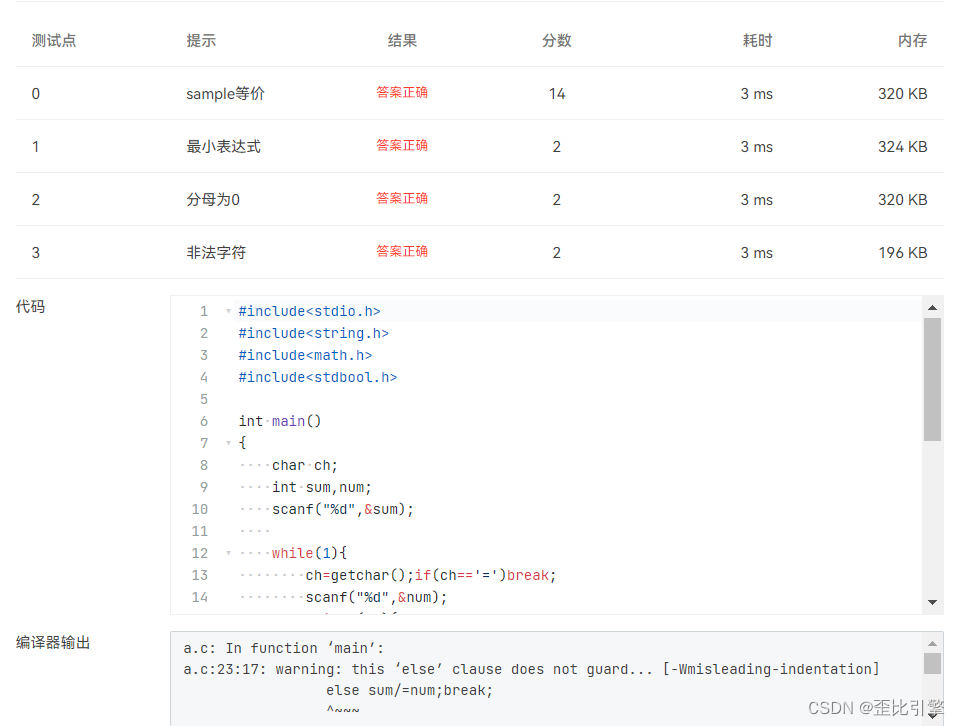Click line number 1 in the code viewer
Screen dimensions: 960x726
click(x=203, y=311)
